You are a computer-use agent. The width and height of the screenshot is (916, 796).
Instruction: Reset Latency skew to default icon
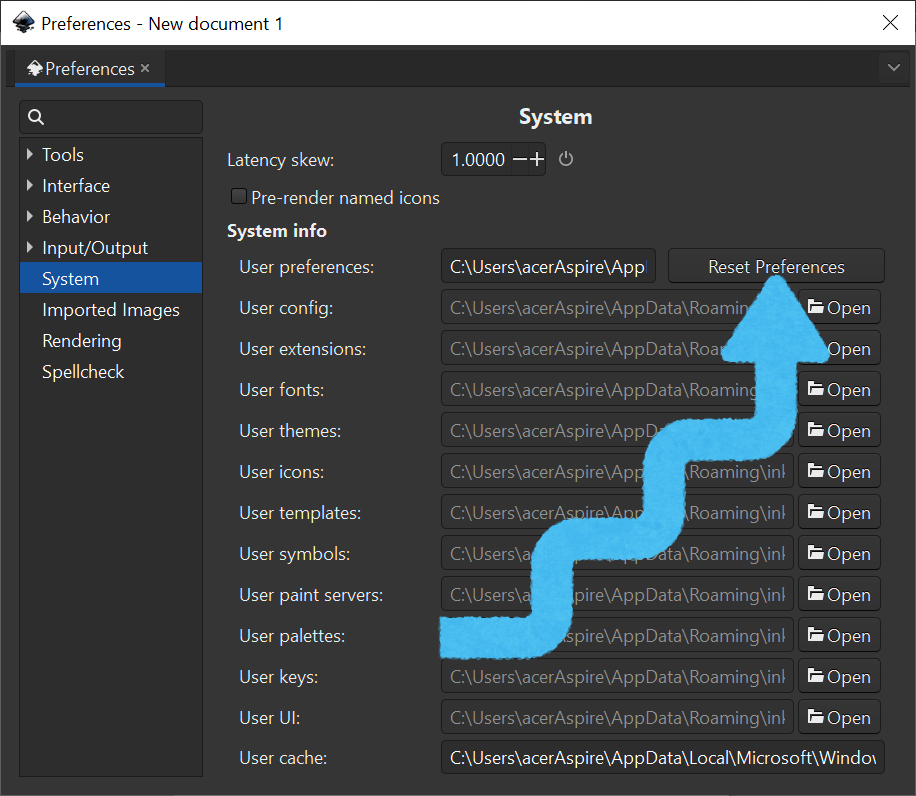coord(566,159)
